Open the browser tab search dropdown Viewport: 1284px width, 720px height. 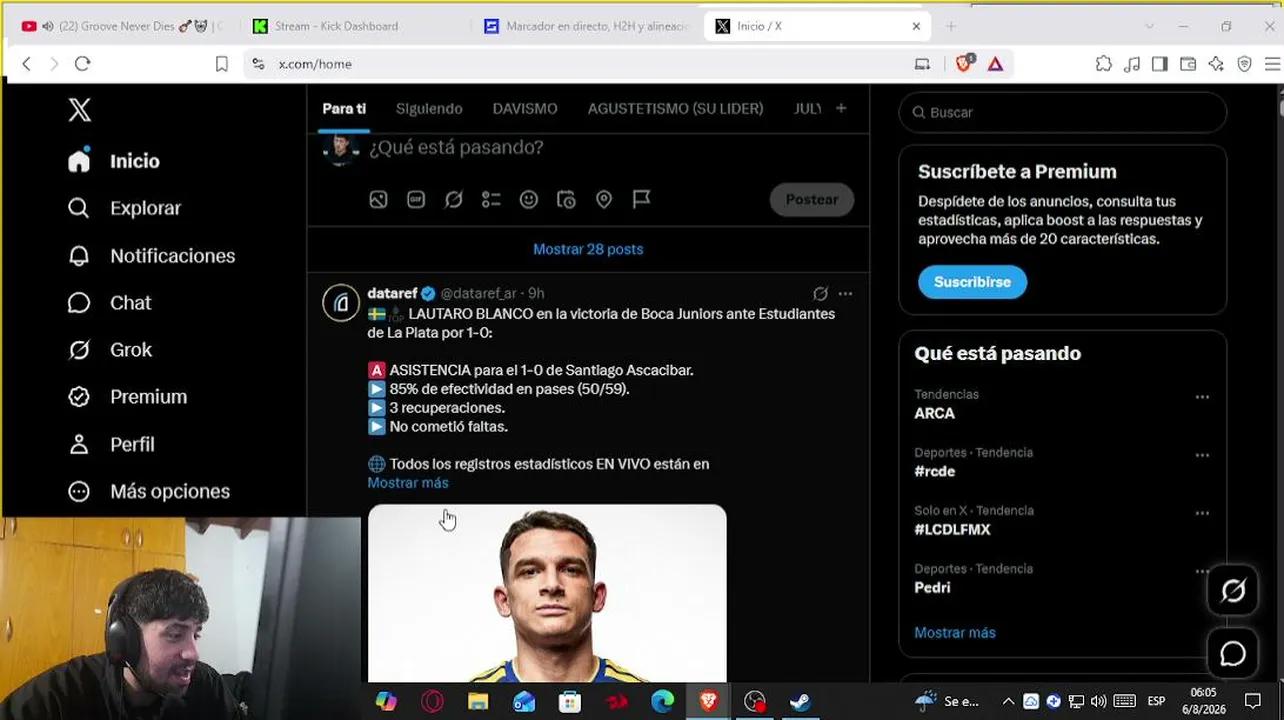(x=1149, y=26)
